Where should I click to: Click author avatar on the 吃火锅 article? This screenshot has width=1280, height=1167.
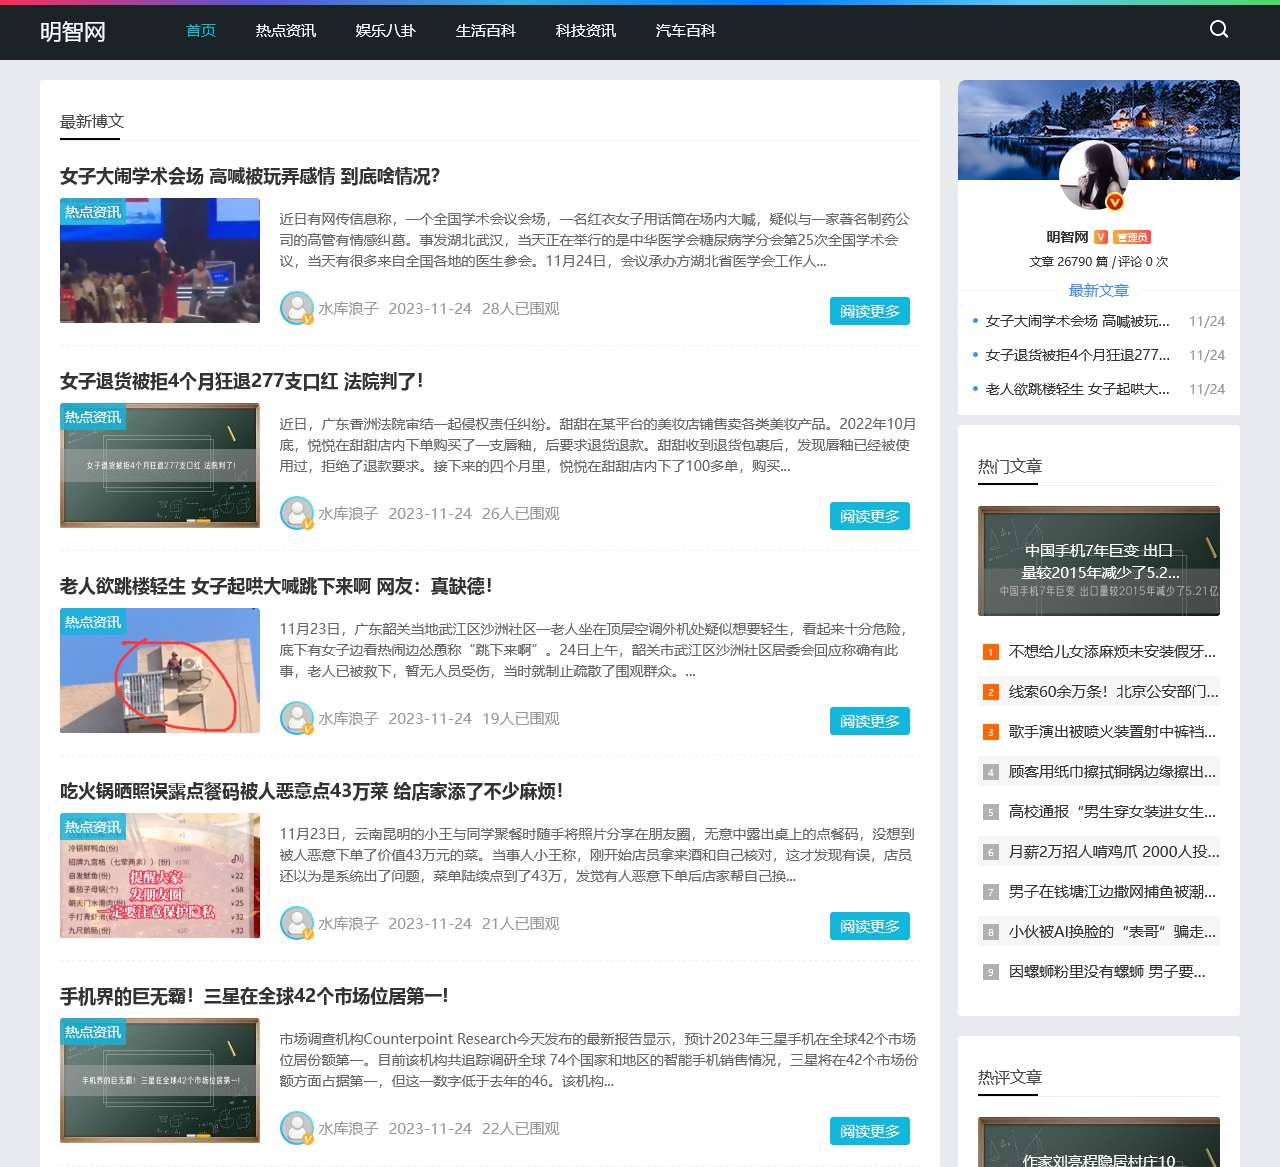[x=297, y=923]
